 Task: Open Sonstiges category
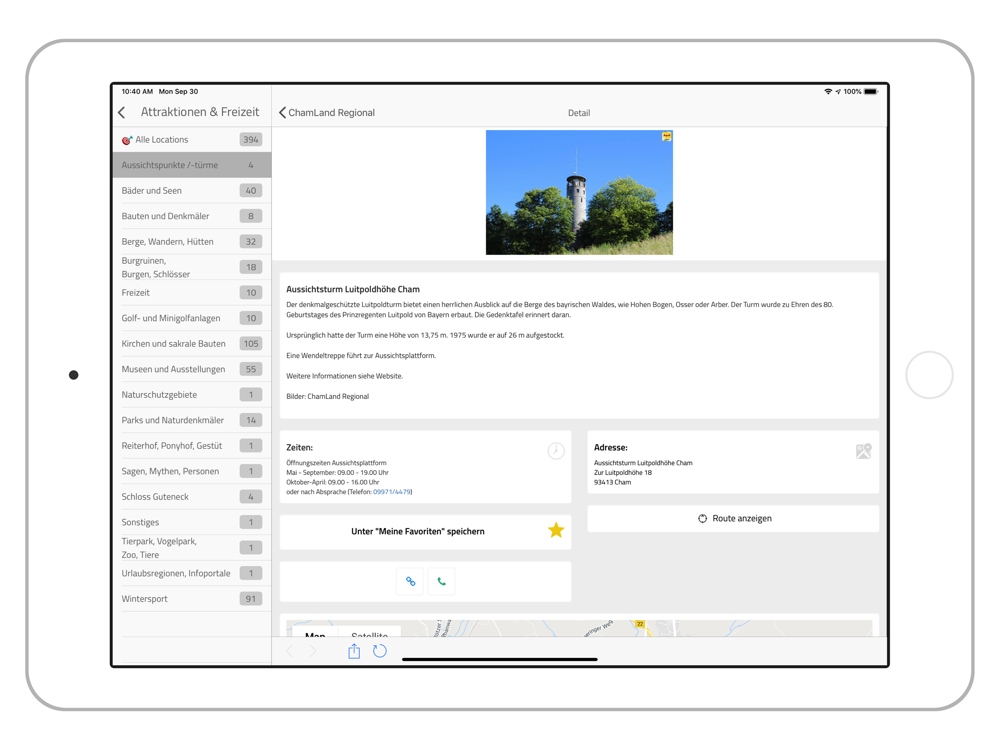(191, 522)
